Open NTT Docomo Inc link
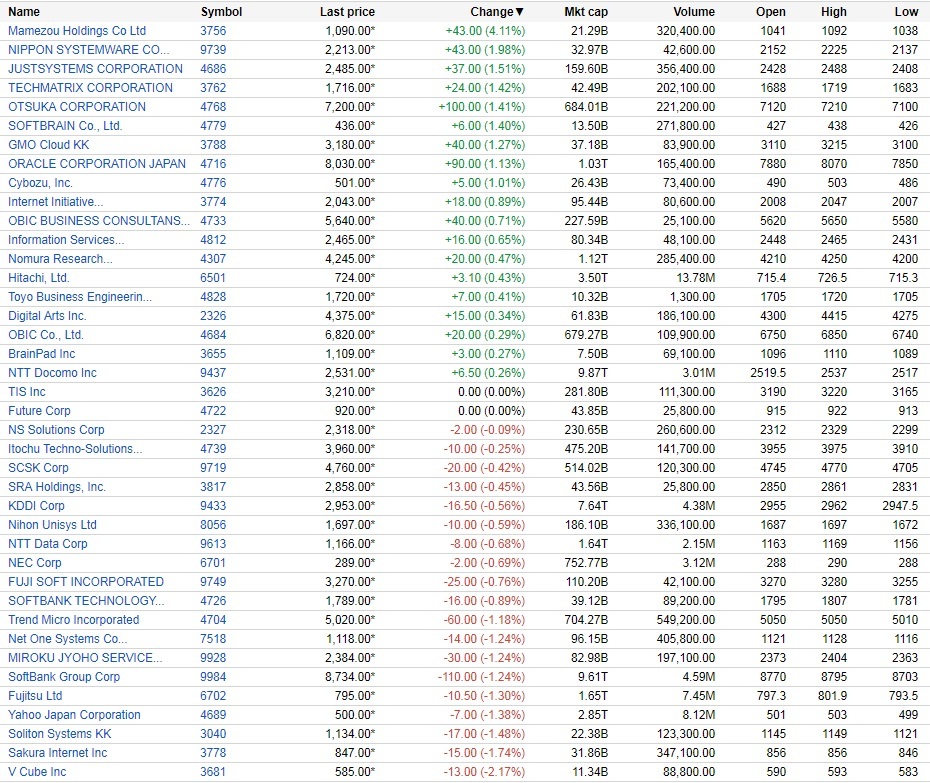Image resolution: width=930 pixels, height=783 pixels. click(x=52, y=373)
